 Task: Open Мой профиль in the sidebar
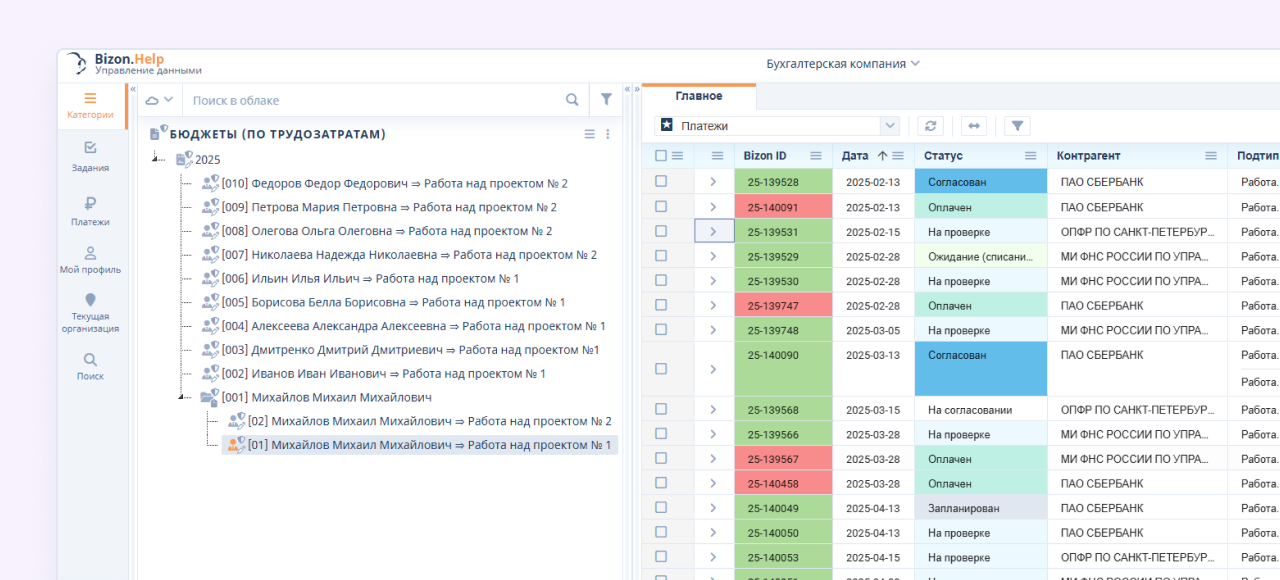click(91, 260)
